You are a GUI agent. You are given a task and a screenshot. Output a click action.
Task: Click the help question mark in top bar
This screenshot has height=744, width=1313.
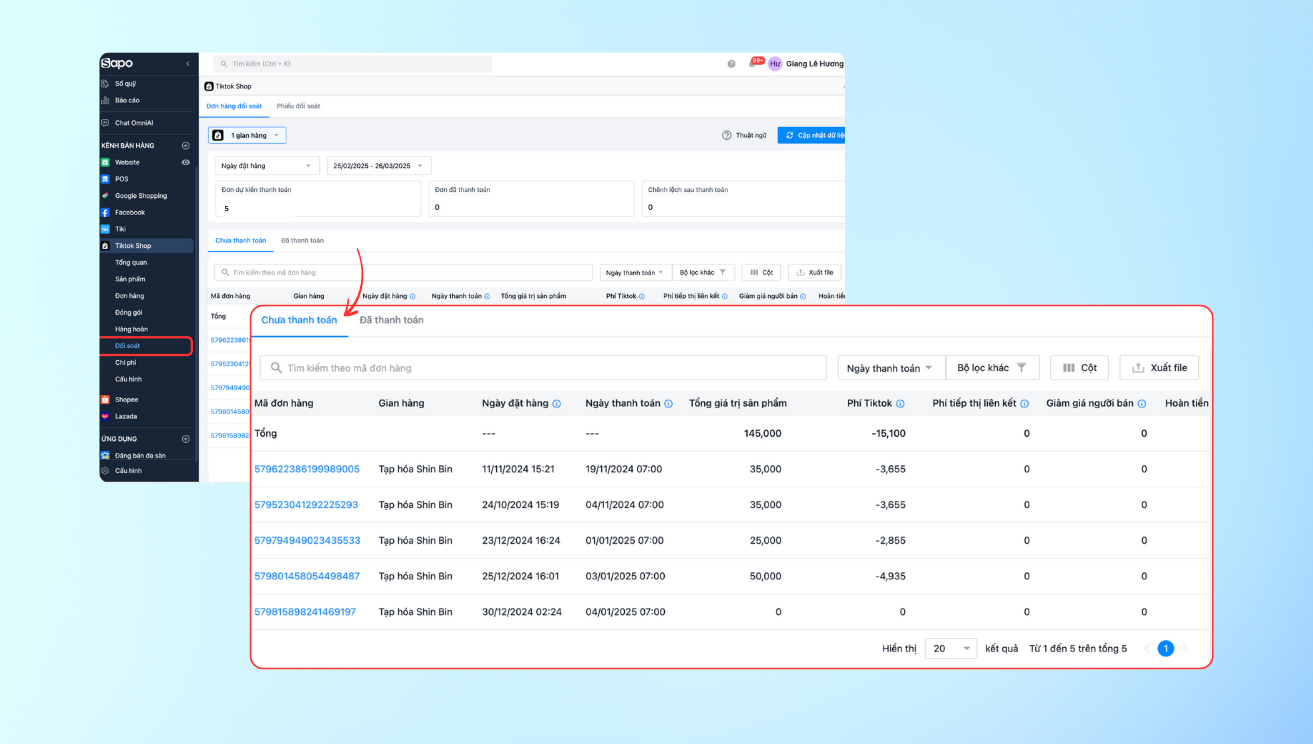(731, 64)
